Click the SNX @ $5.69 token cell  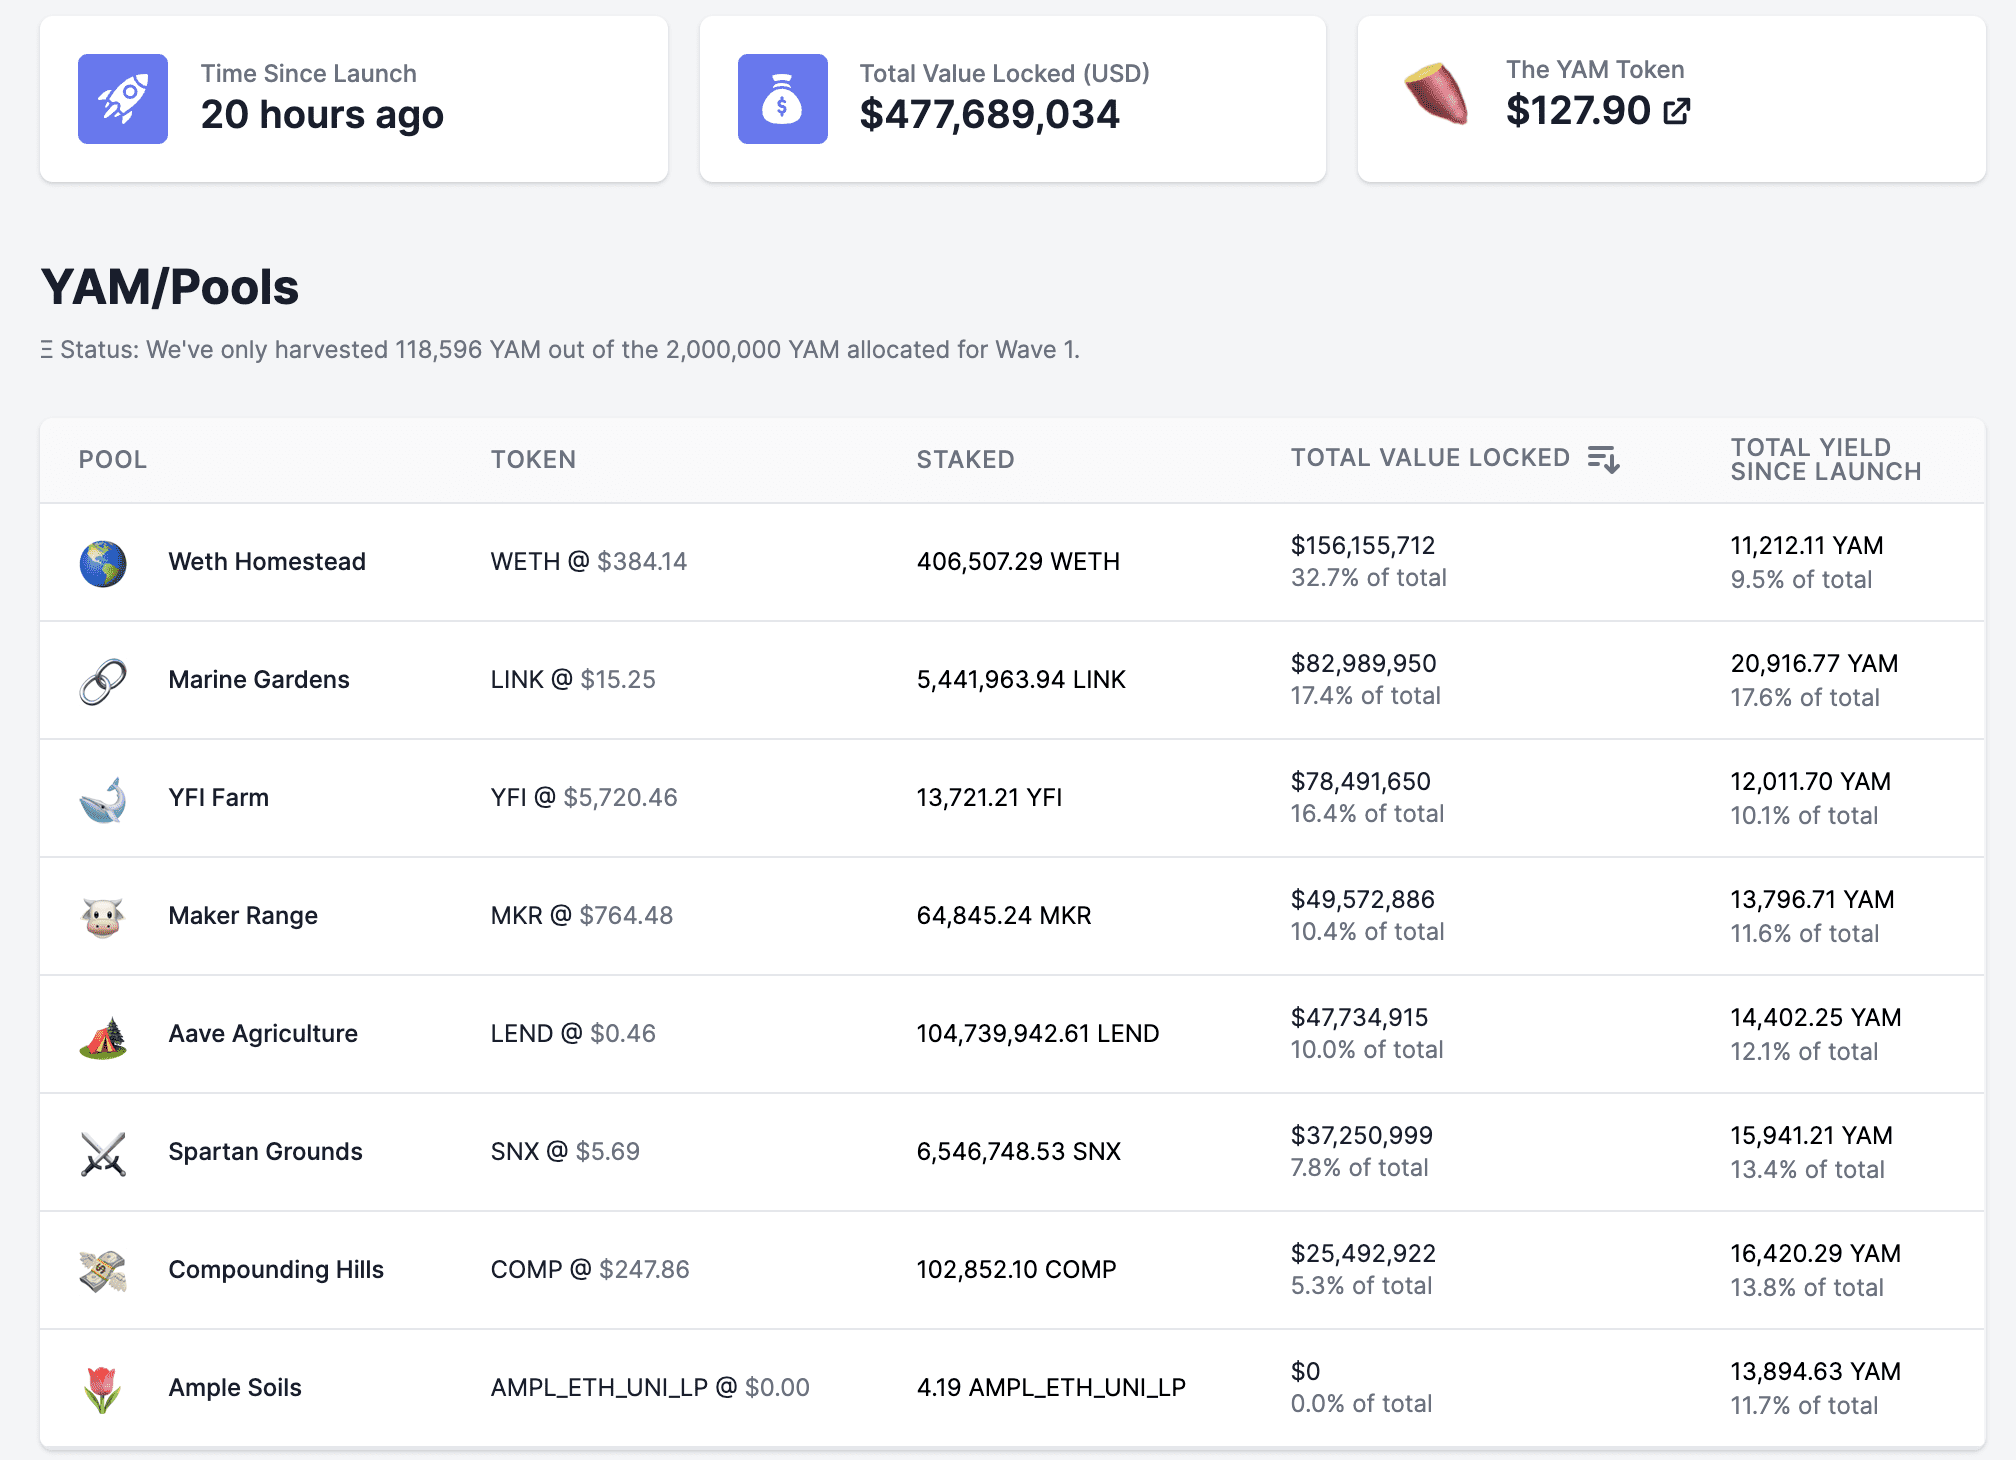565,1152
